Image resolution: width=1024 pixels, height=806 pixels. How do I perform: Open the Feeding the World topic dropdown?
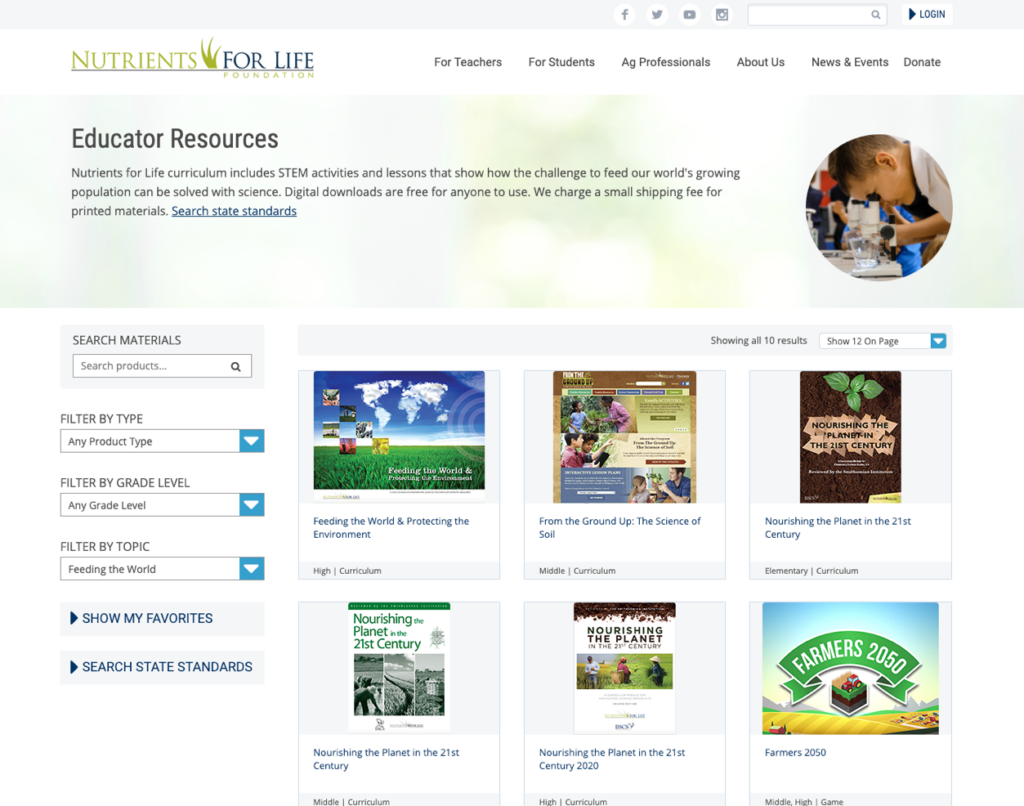(162, 569)
